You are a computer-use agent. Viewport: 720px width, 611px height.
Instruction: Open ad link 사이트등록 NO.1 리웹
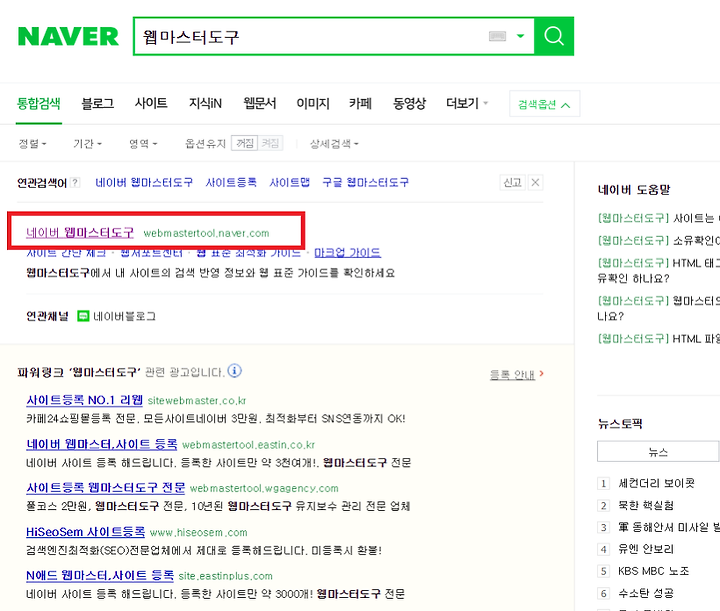click(x=84, y=400)
